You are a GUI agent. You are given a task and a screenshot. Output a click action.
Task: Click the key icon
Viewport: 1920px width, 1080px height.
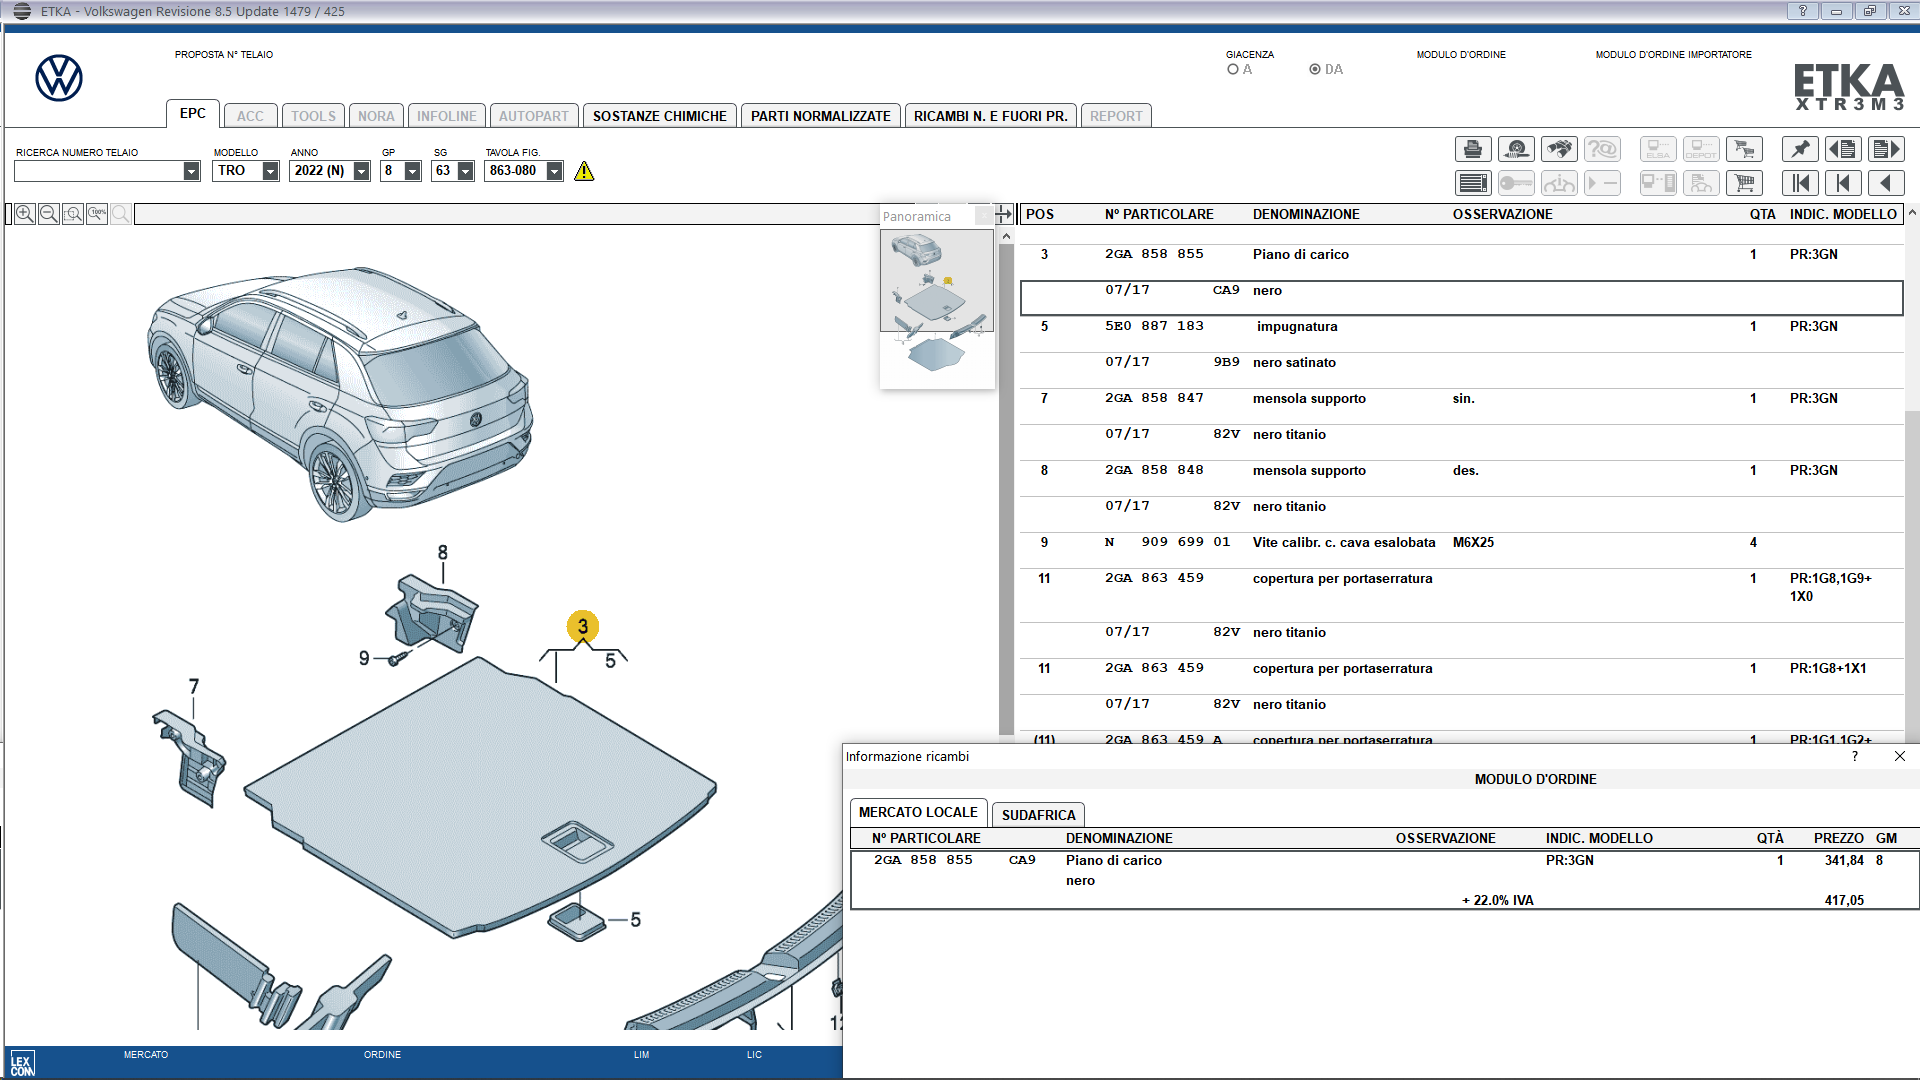coord(1516,183)
